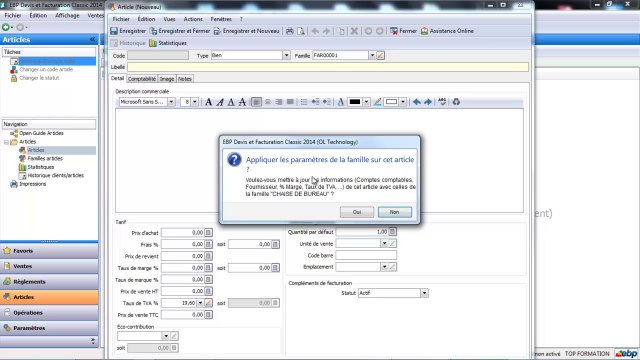The image size is (640, 360).
Task: Click into the Prix d'achat field
Action: (x=182, y=233)
